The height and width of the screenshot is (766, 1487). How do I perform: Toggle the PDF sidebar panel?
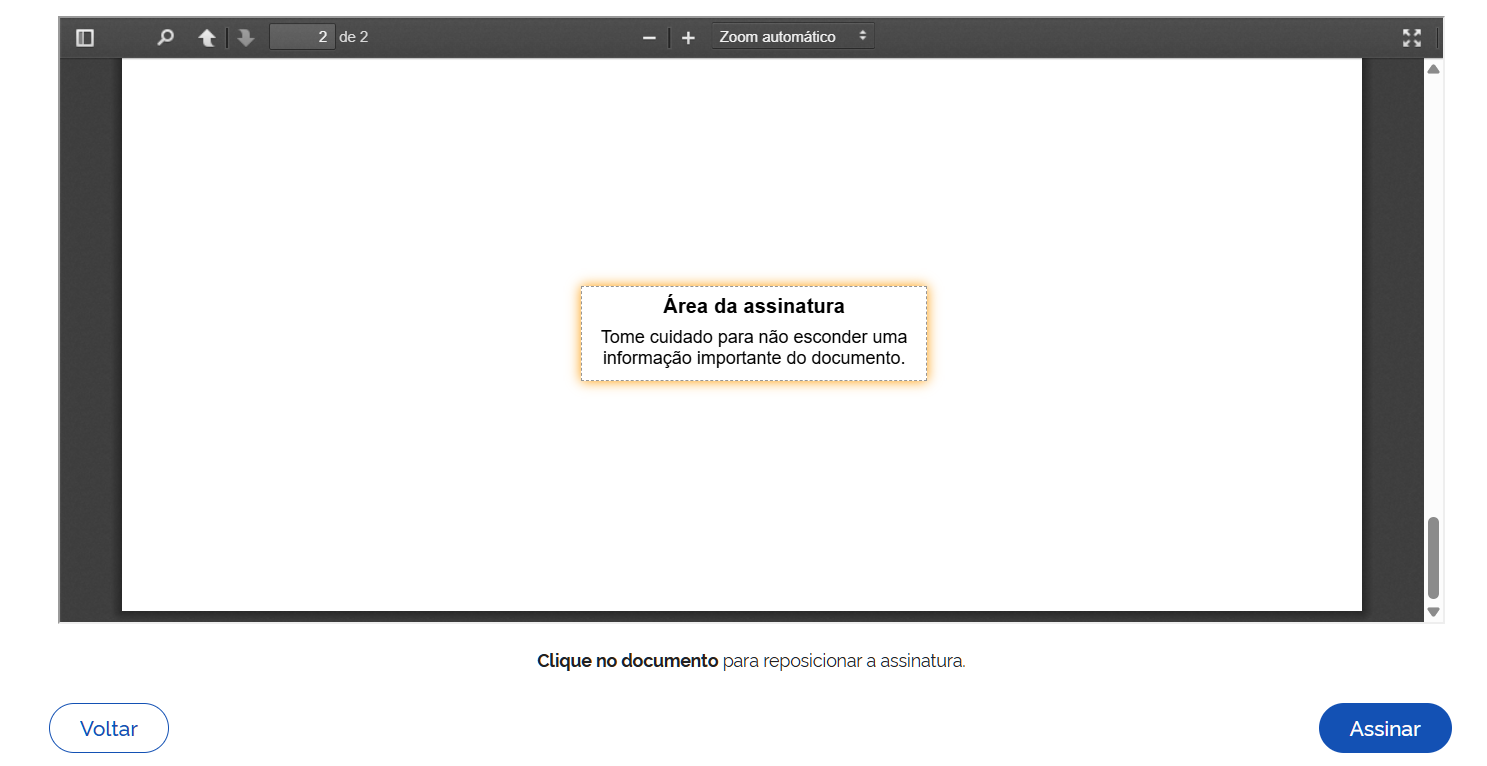(x=85, y=38)
